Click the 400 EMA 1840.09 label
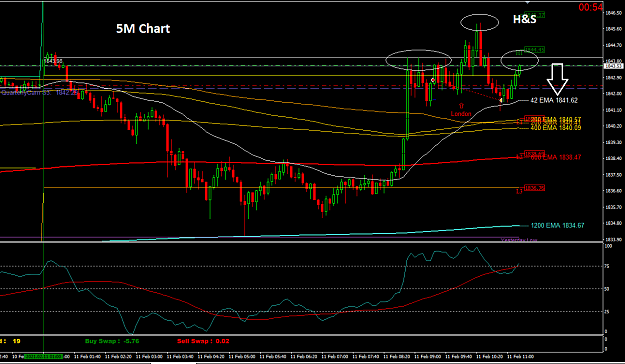This screenshot has height=364, width=625. [556, 128]
